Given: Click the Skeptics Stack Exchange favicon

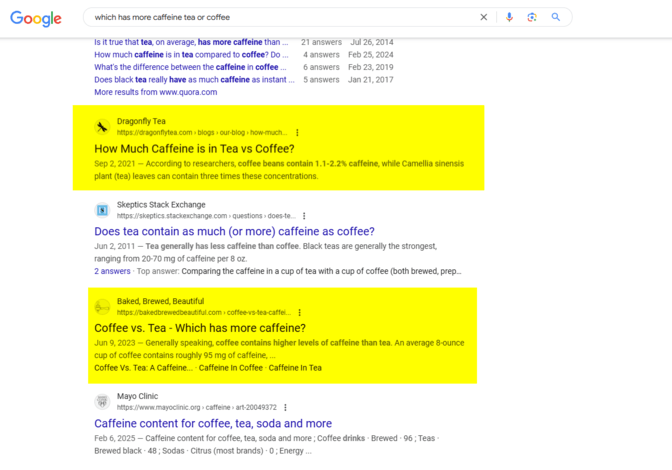Looking at the screenshot, I should (102, 210).
